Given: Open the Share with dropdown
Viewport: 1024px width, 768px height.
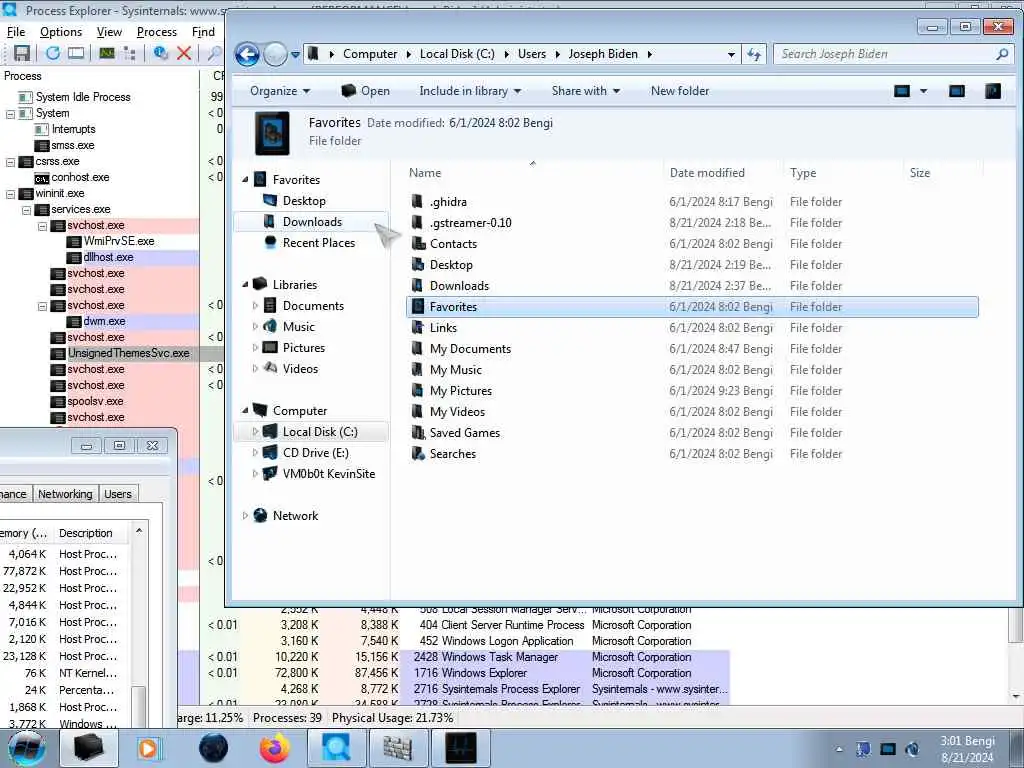Looking at the screenshot, I should click(586, 91).
